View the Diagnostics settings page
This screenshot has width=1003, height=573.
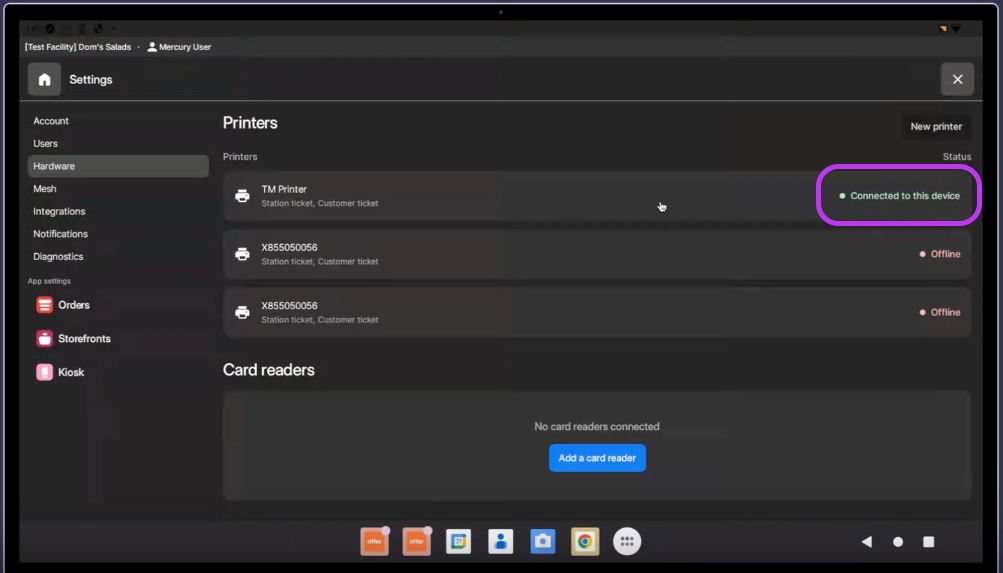point(58,257)
